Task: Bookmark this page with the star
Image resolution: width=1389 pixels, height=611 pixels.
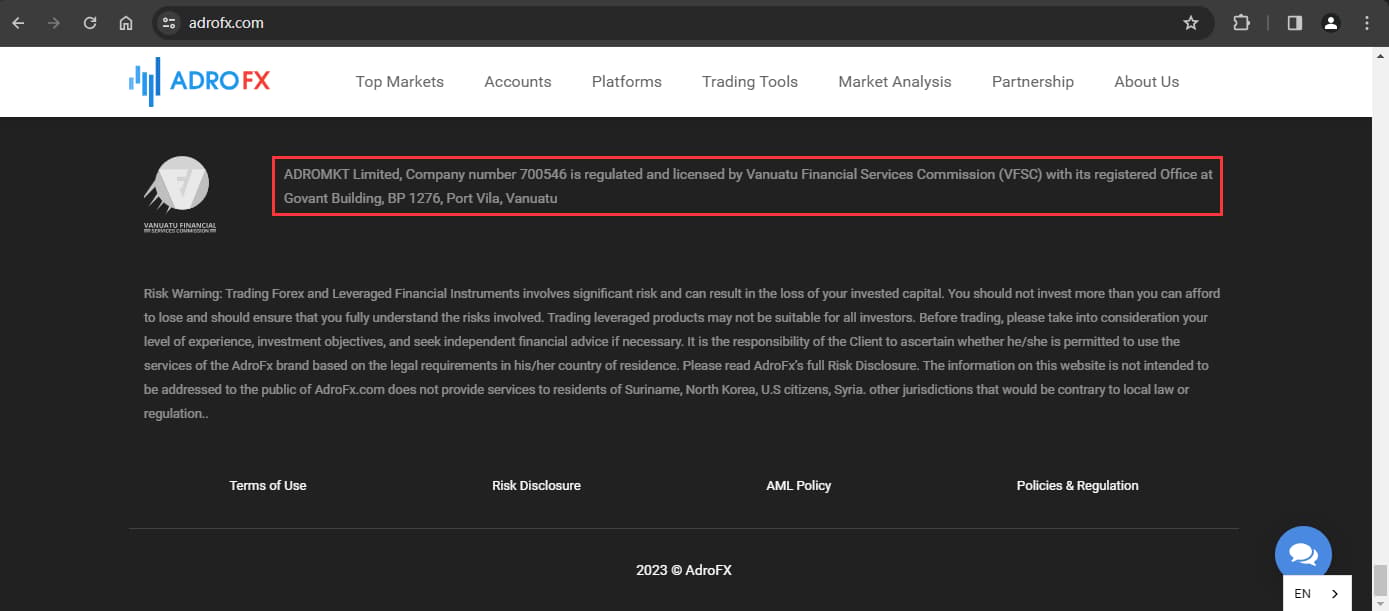Action: [1190, 23]
